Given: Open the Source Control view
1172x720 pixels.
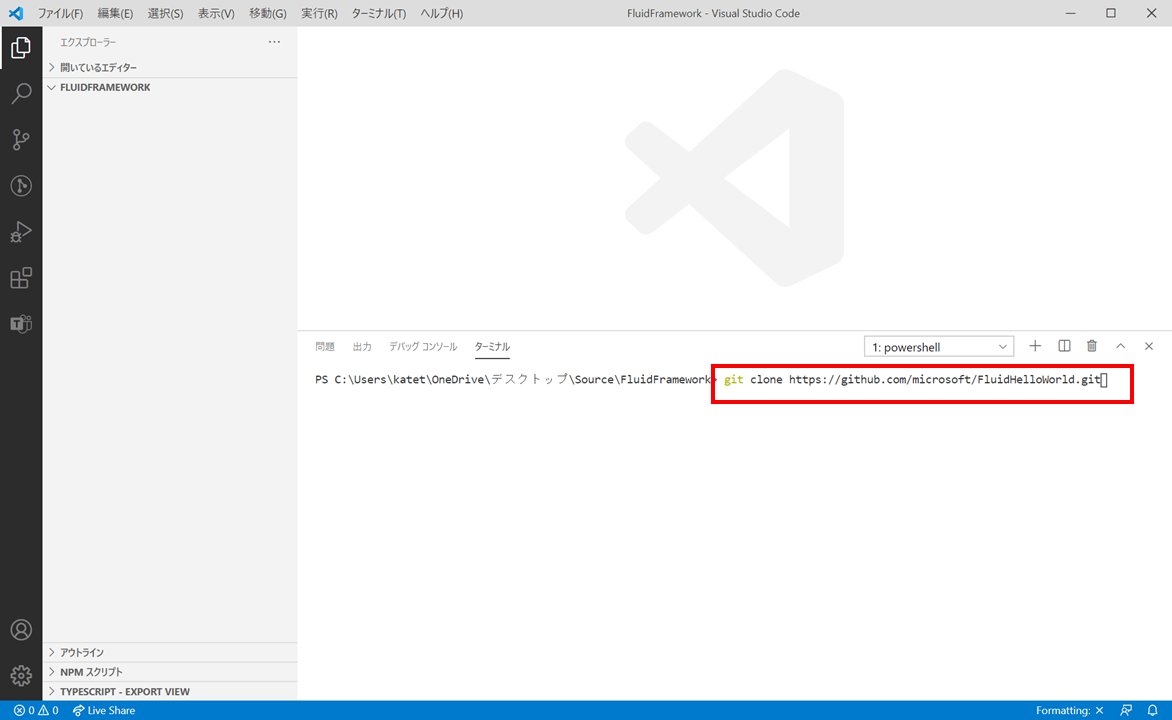Looking at the screenshot, I should tap(22, 139).
